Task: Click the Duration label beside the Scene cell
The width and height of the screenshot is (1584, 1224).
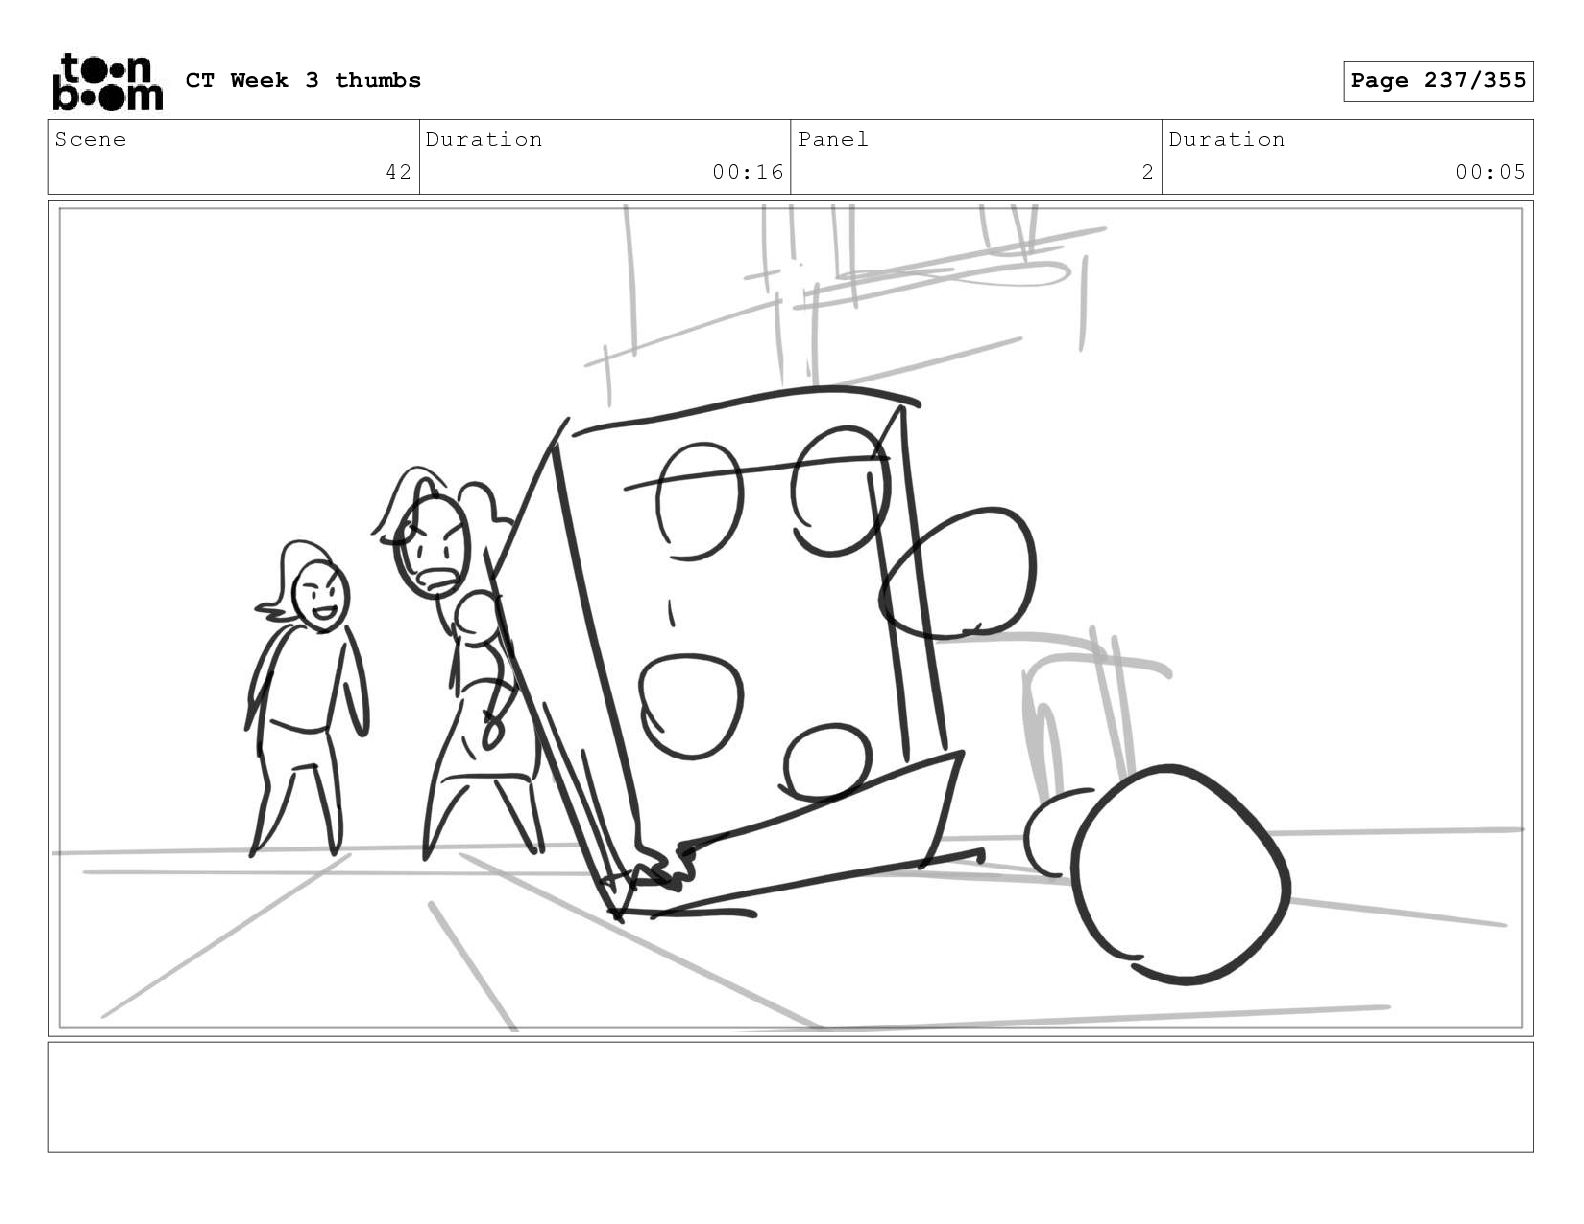Action: (x=484, y=139)
